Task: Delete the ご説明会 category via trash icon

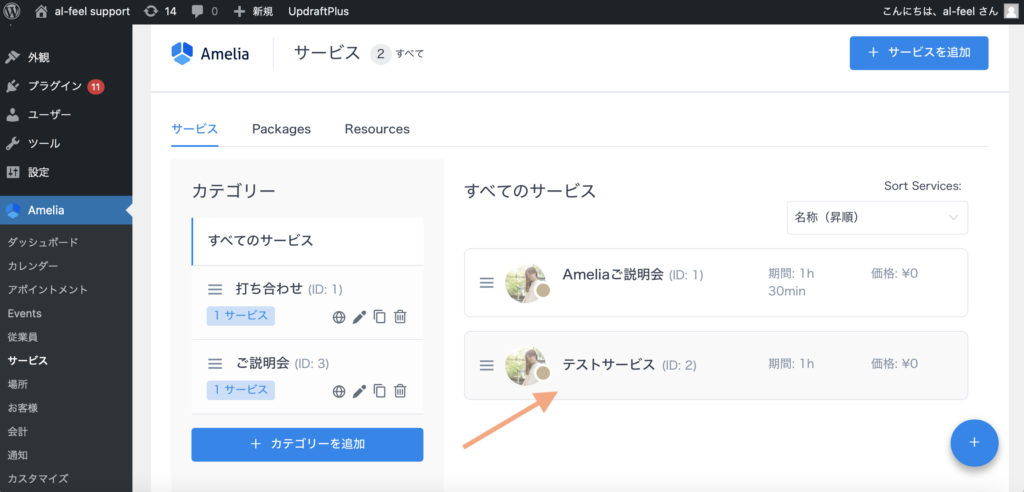Action: pos(400,391)
